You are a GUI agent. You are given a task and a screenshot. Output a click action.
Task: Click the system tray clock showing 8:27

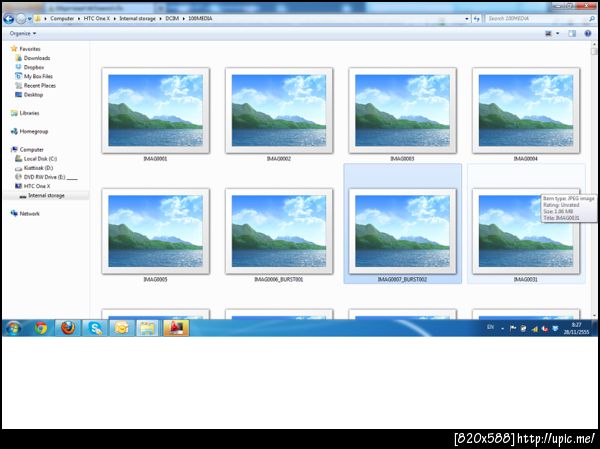[x=576, y=328]
